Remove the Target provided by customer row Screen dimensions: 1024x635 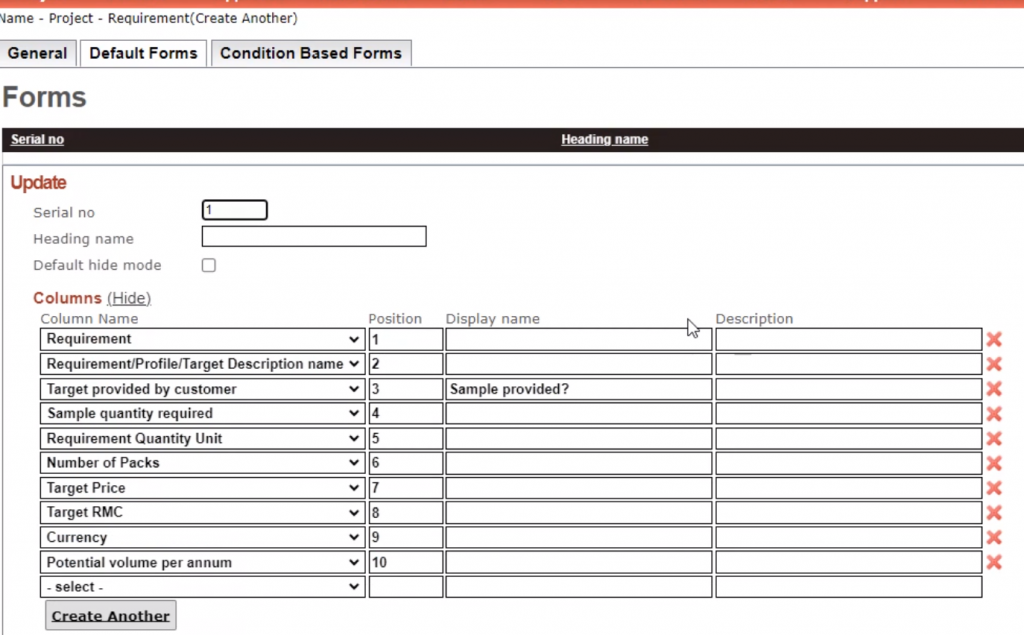993,389
